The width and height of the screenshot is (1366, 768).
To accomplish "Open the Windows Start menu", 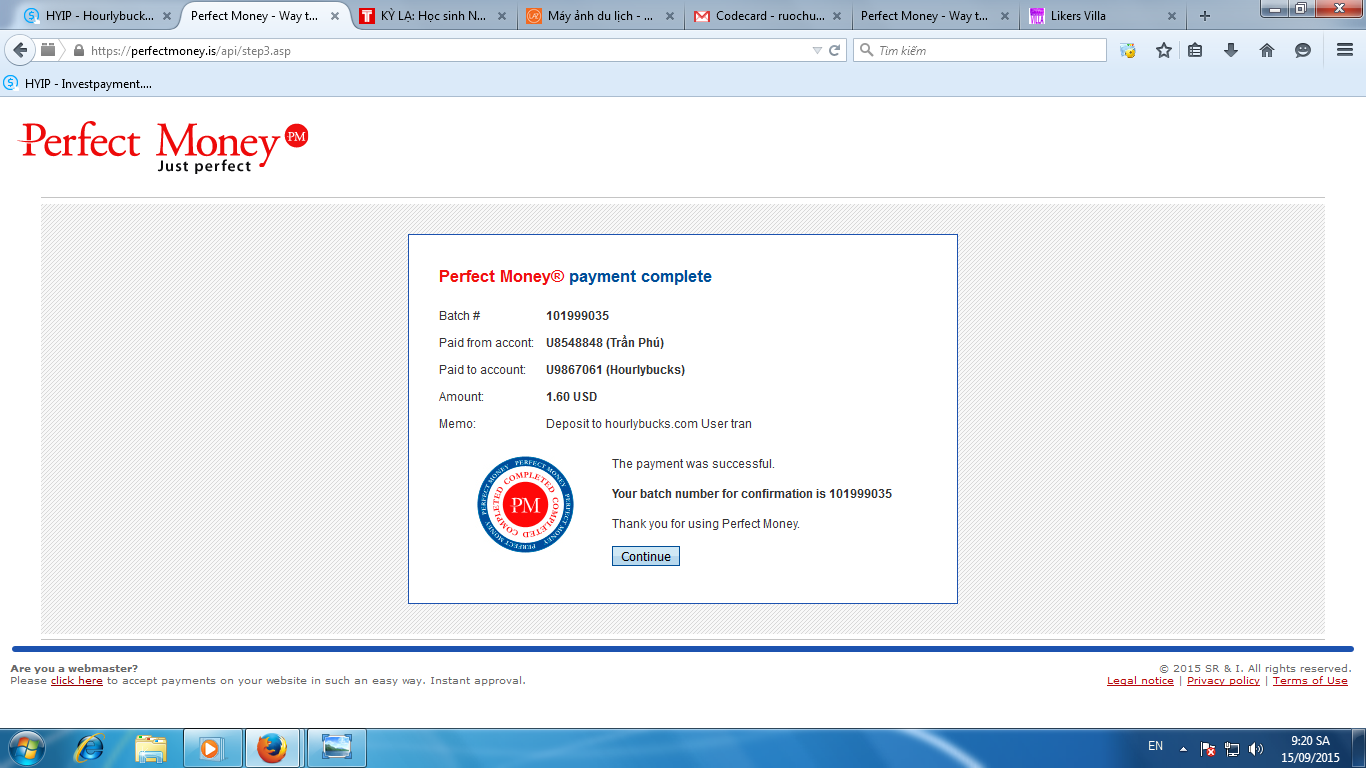I will [x=27, y=748].
